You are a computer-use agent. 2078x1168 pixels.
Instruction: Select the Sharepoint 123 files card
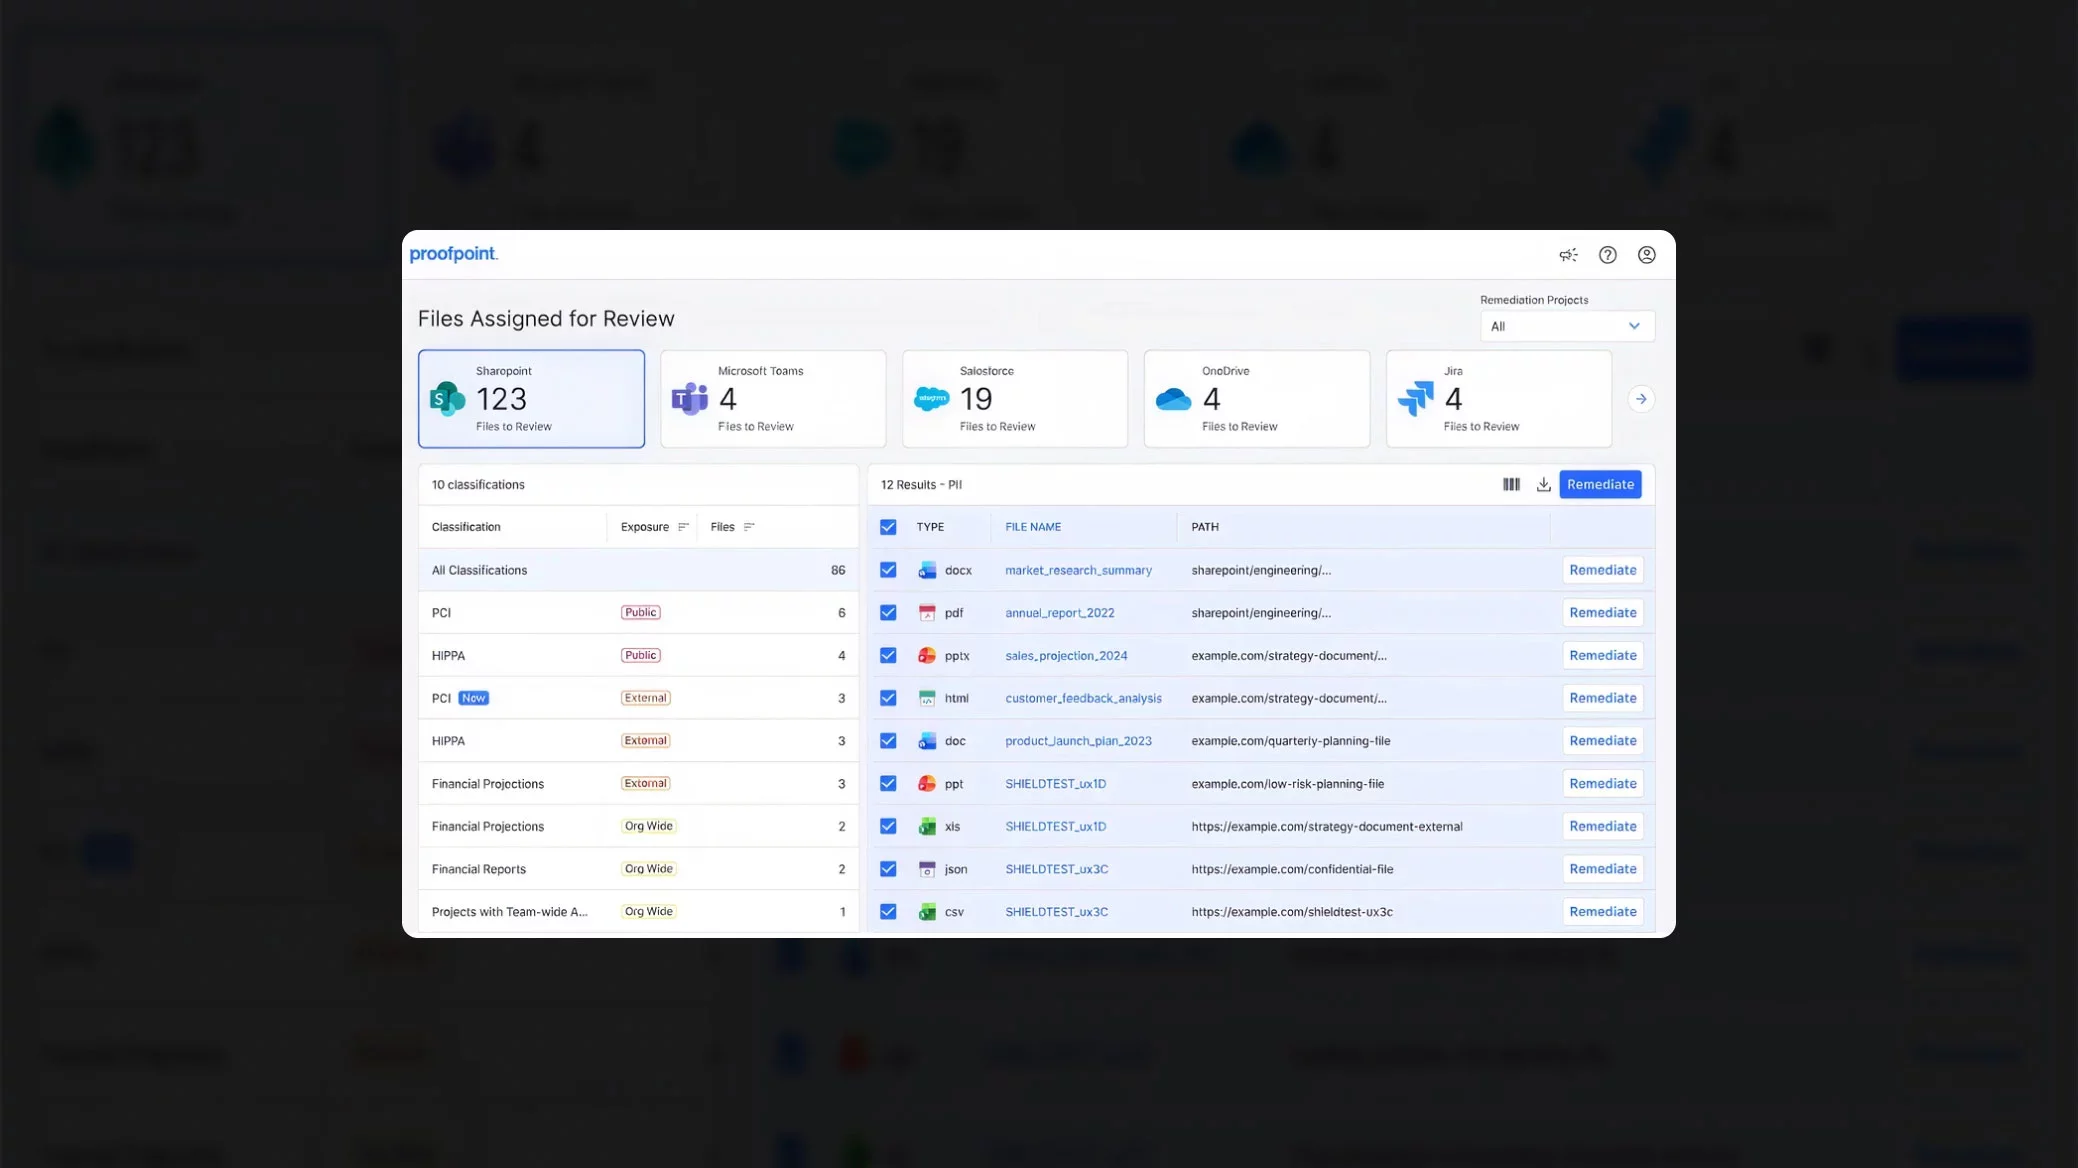pyautogui.click(x=531, y=399)
